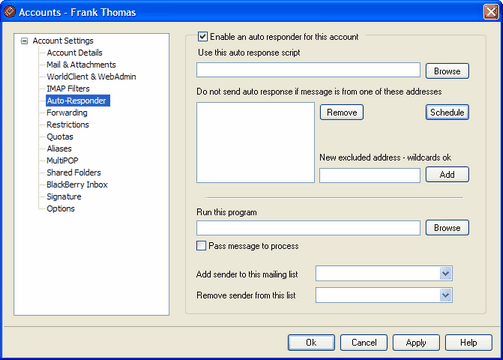Show the Quotas settings

[x=60, y=137]
